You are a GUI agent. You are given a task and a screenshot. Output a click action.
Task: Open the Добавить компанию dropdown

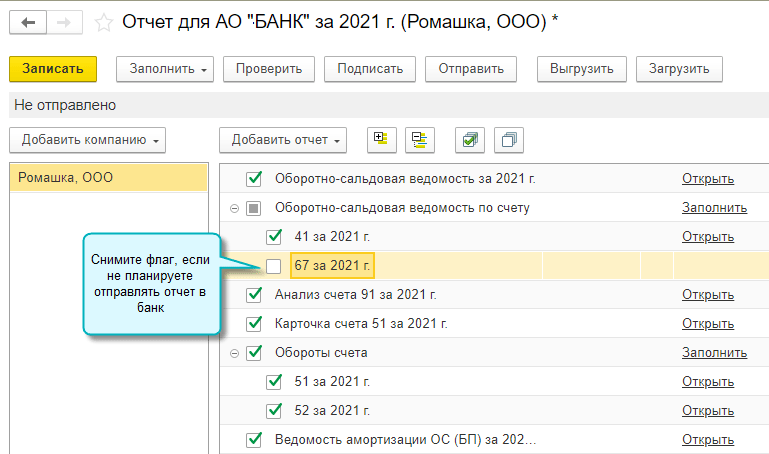coord(87,140)
